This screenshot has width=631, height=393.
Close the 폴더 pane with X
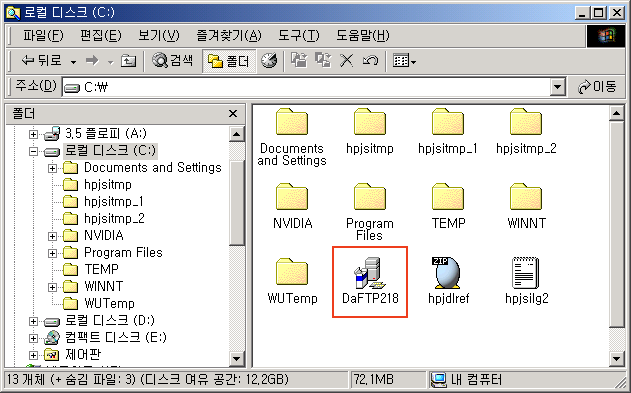tap(233, 114)
